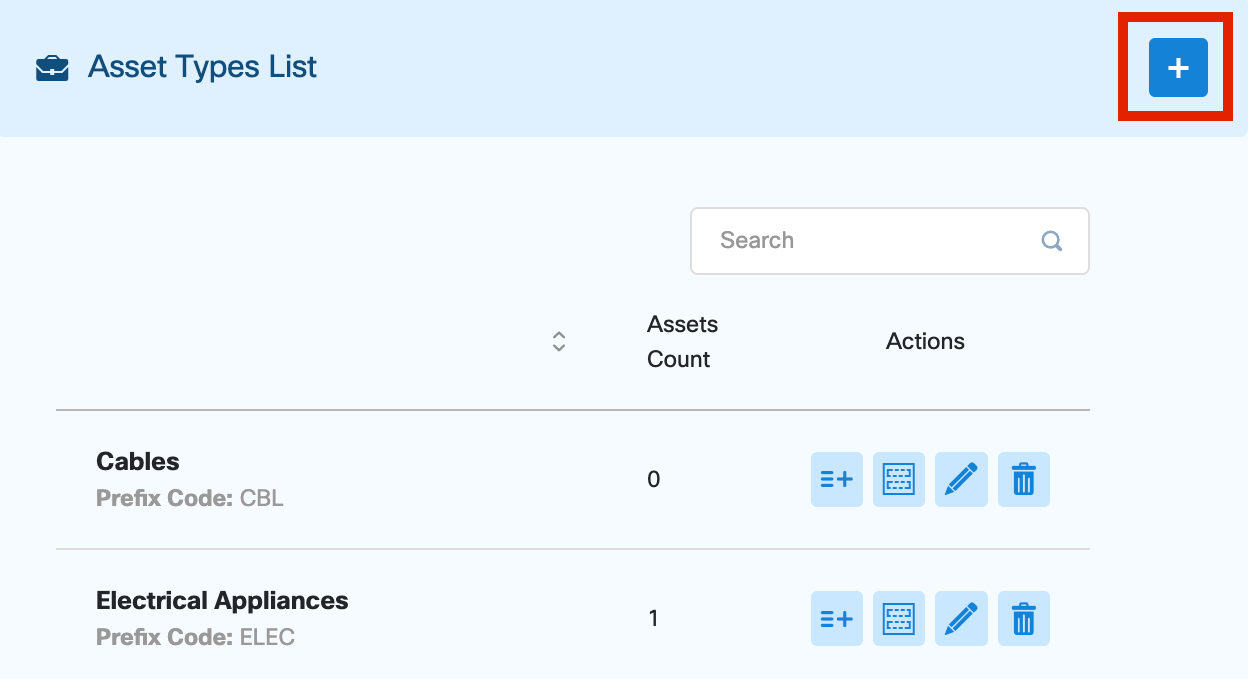Open the add asset form for Cables
This screenshot has width=1248, height=679.
(x=836, y=479)
